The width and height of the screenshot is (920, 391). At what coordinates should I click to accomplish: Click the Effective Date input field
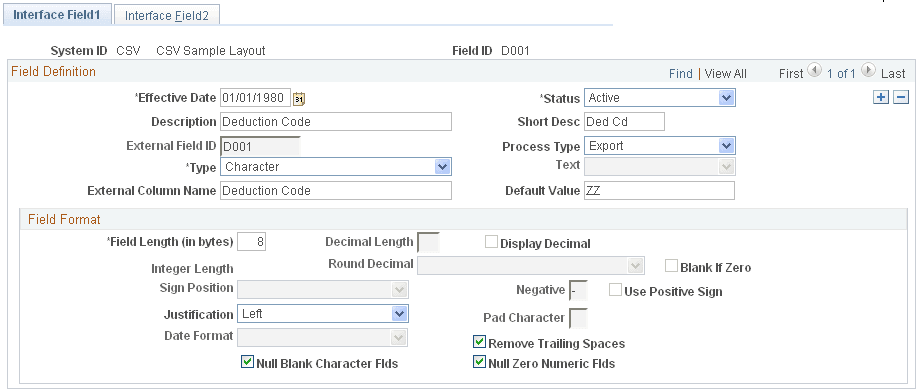(x=255, y=98)
